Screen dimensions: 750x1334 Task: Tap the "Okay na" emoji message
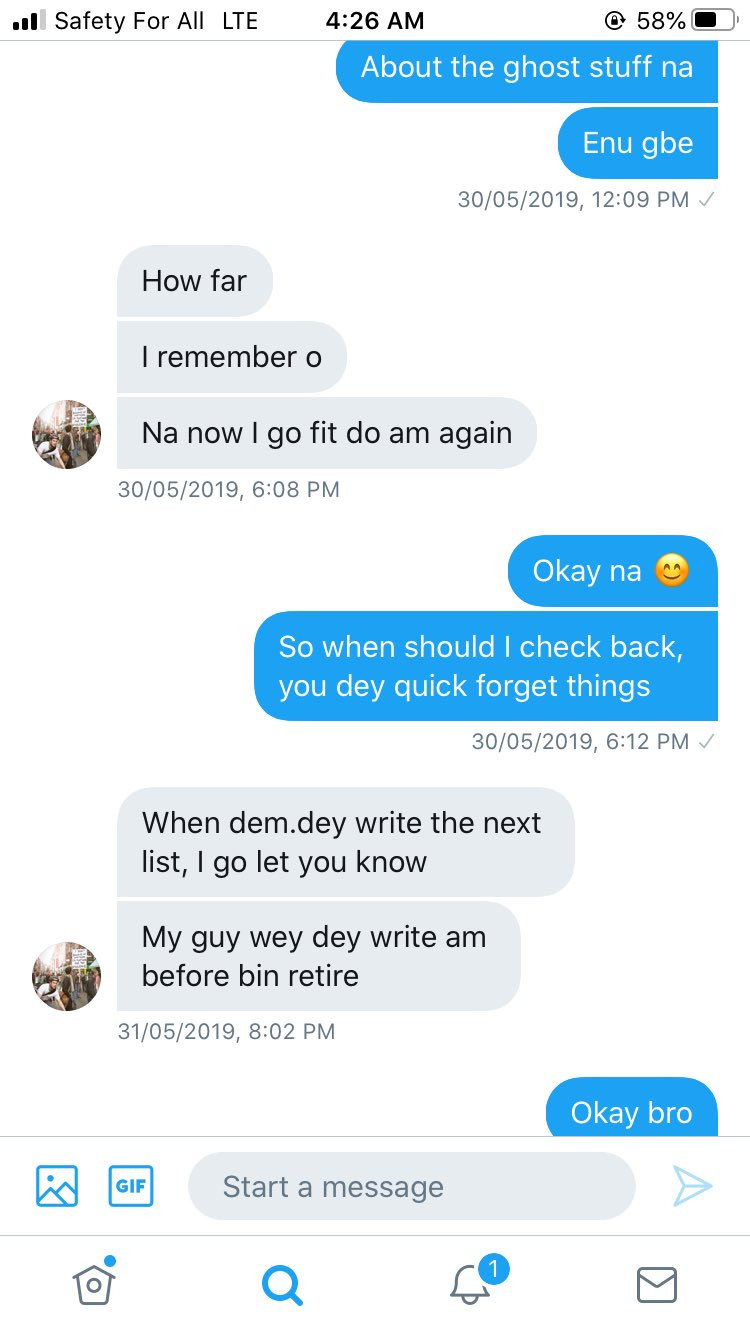[612, 571]
